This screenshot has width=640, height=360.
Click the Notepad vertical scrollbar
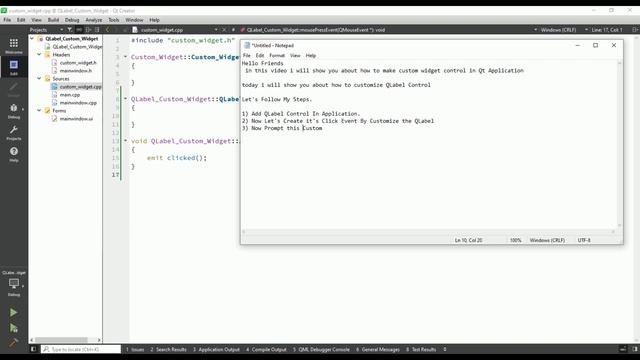pos(620,144)
